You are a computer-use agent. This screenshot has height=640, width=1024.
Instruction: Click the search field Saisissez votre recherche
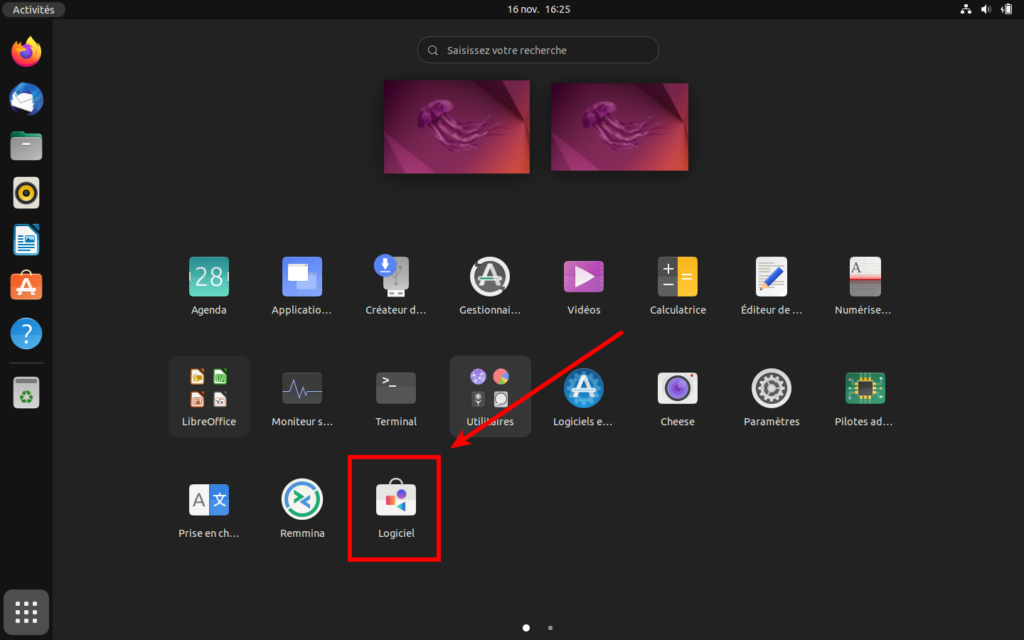click(538, 50)
